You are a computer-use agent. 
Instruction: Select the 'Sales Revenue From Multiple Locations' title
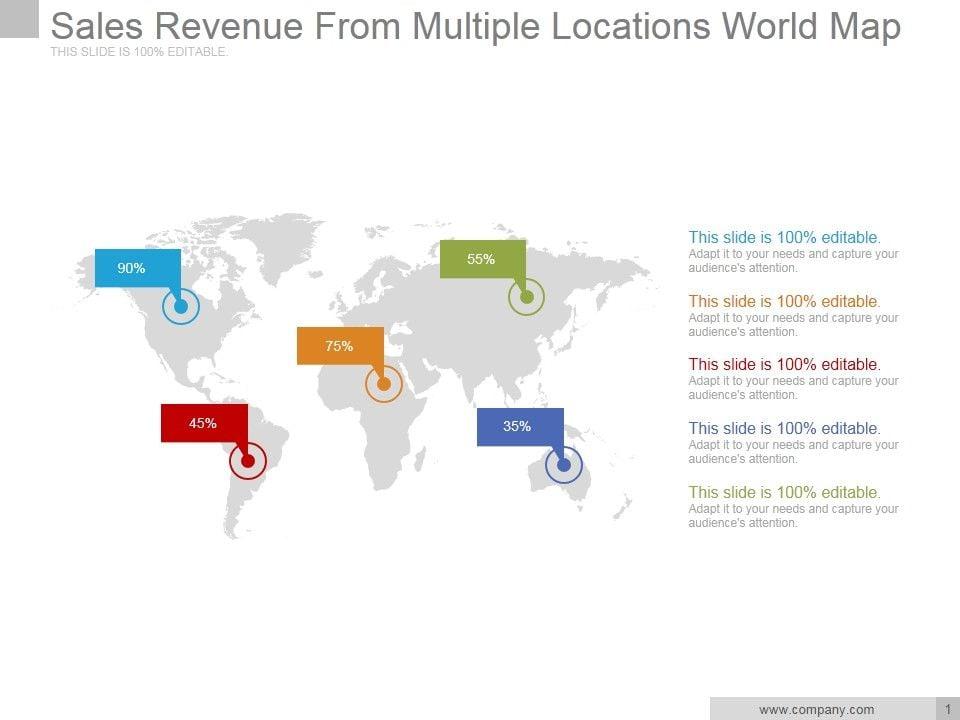point(475,26)
